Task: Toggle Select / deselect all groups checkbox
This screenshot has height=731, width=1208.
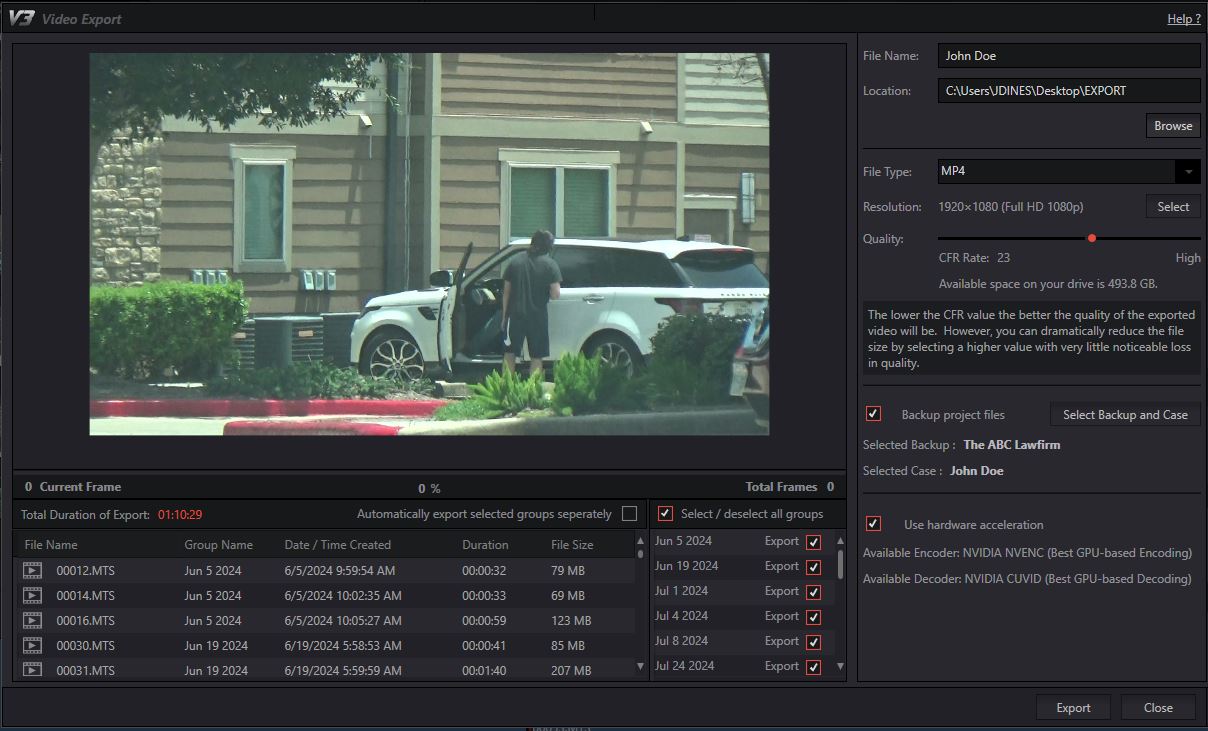Action: coord(665,513)
